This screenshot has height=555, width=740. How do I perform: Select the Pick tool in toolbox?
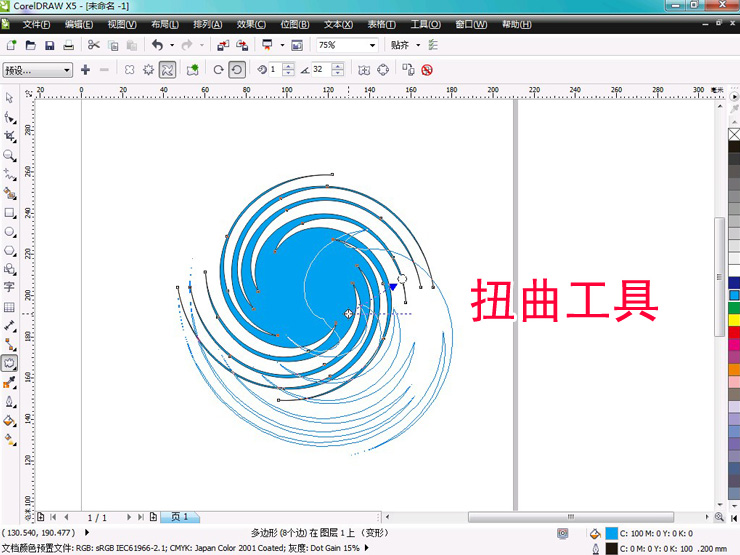point(9,98)
